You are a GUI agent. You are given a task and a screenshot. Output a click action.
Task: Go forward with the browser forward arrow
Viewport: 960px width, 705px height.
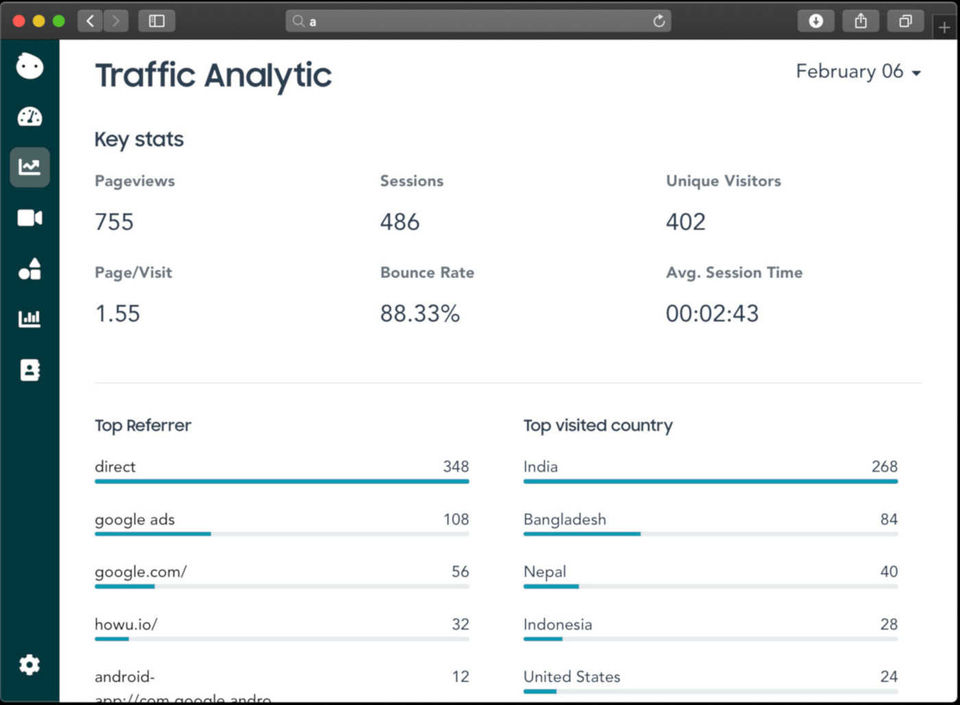click(x=116, y=21)
